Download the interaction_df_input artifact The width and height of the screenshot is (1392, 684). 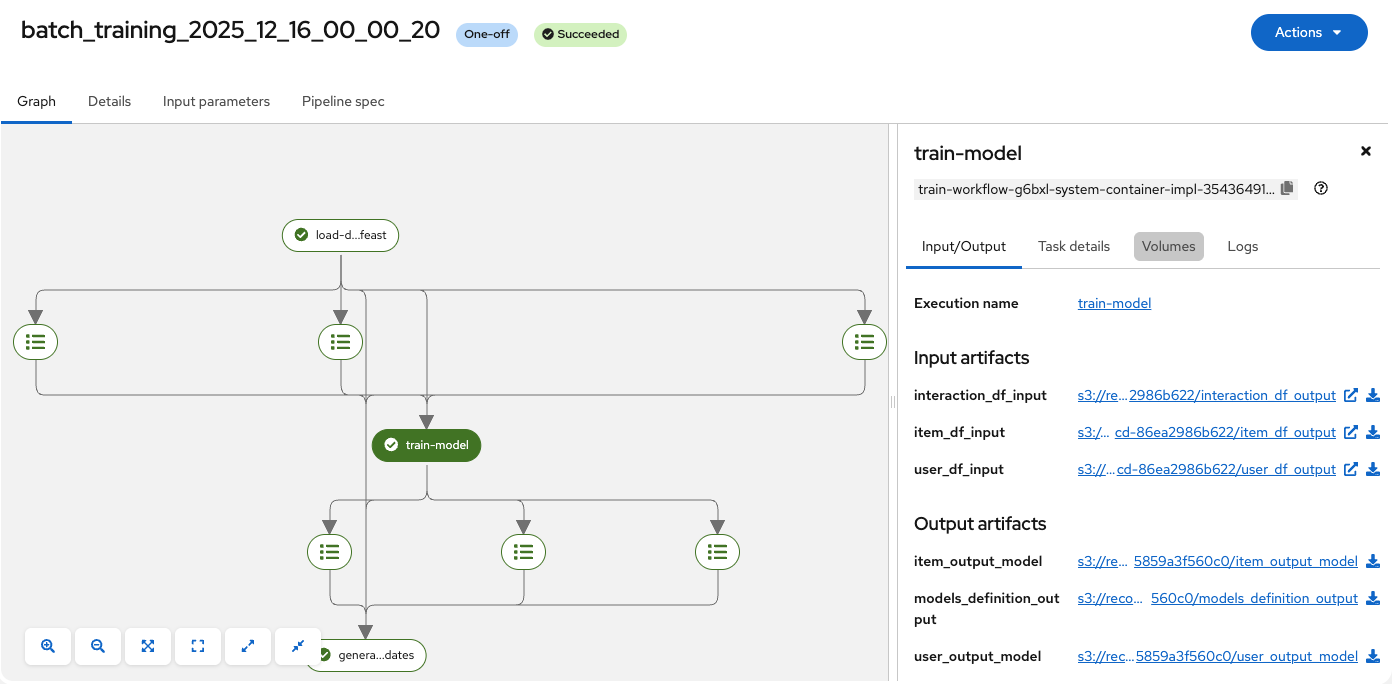(1373, 395)
